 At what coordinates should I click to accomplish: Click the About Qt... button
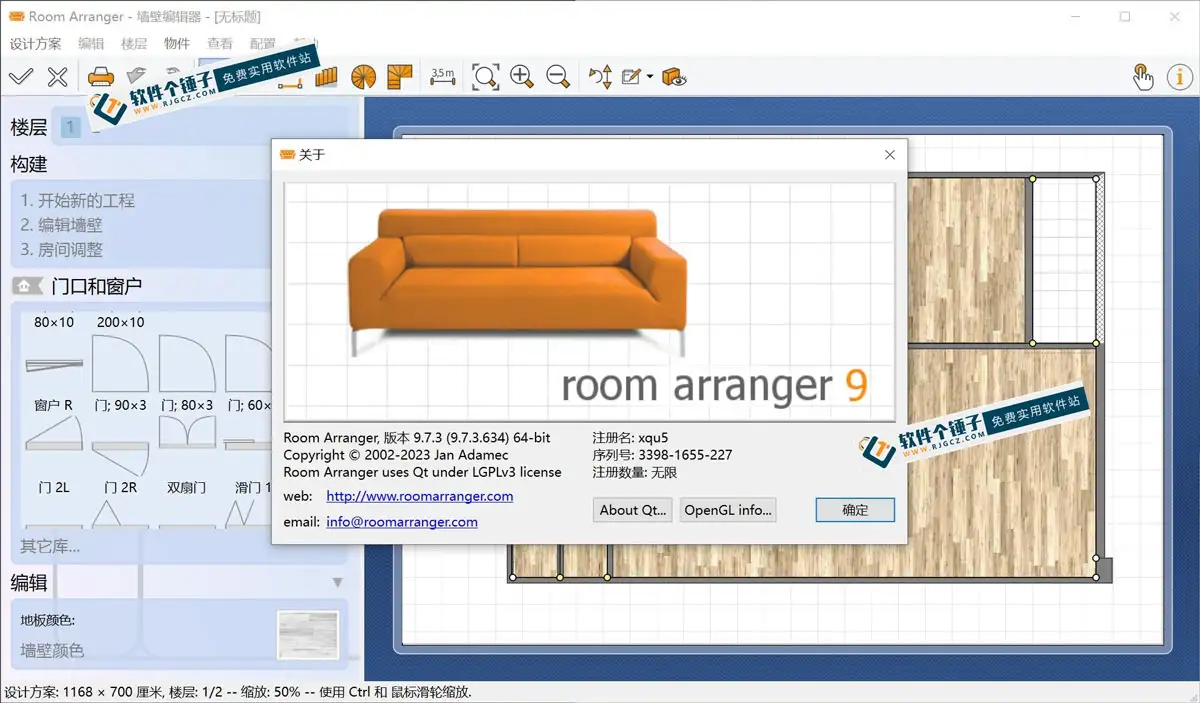[633, 510]
